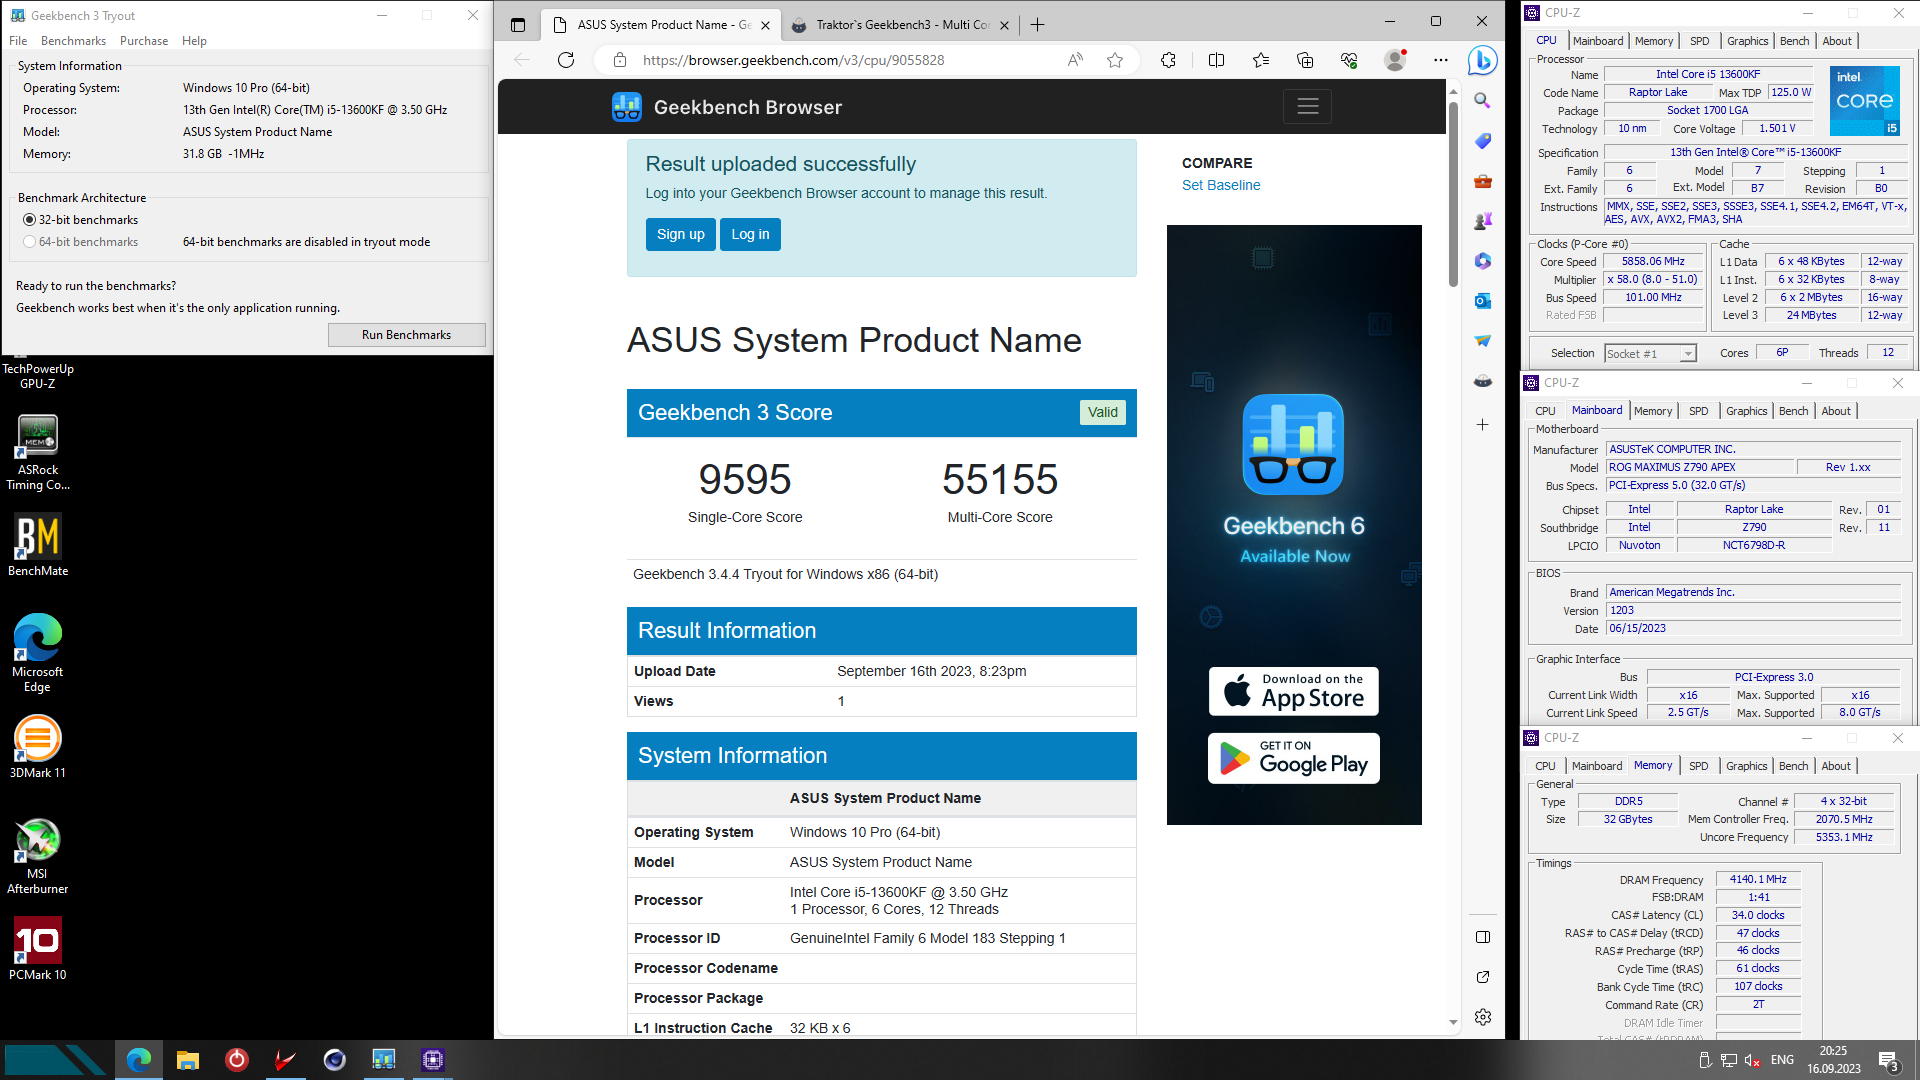
Task: Open ASRock Timing Configurator desktop icon
Action: 38,452
